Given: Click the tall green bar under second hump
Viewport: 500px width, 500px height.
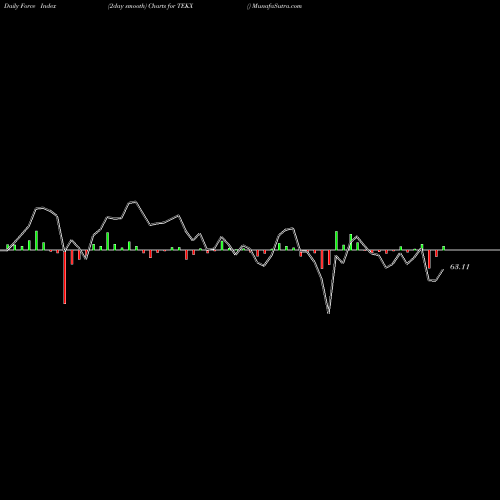Looking at the screenshot, I should (x=108, y=241).
